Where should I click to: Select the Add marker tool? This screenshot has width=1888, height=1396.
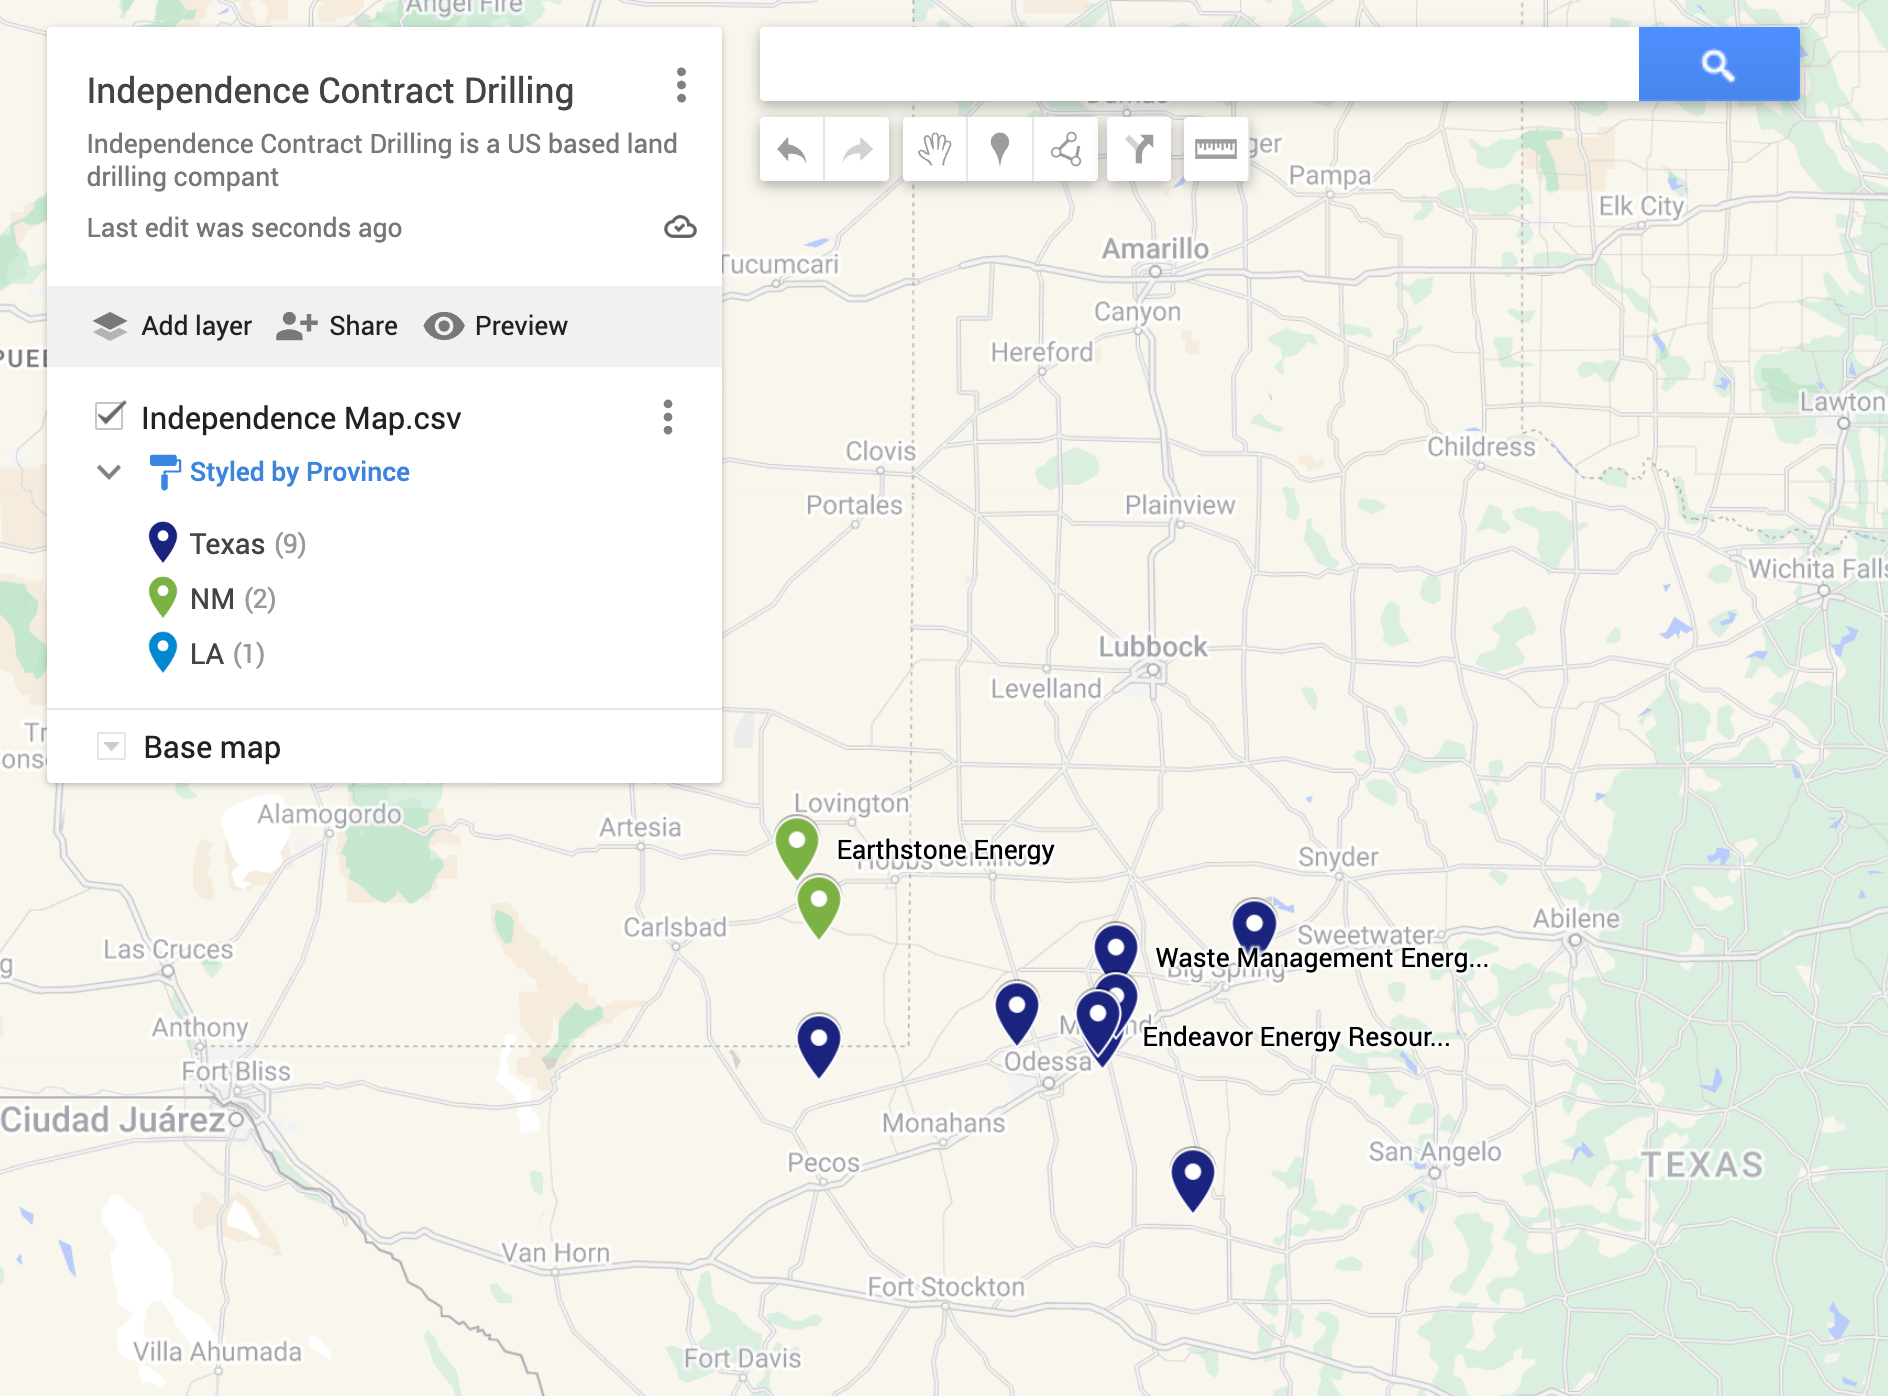pyautogui.click(x=1000, y=149)
